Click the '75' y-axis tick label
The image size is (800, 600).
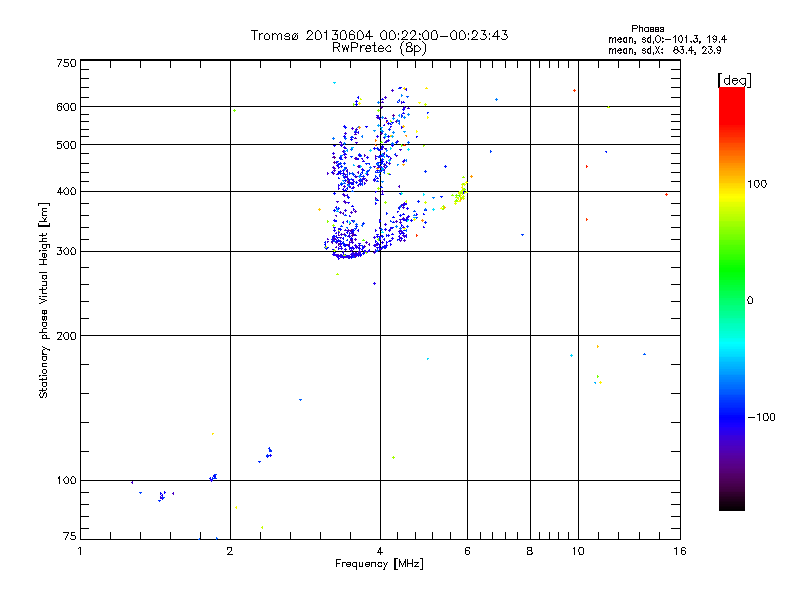coord(70,536)
